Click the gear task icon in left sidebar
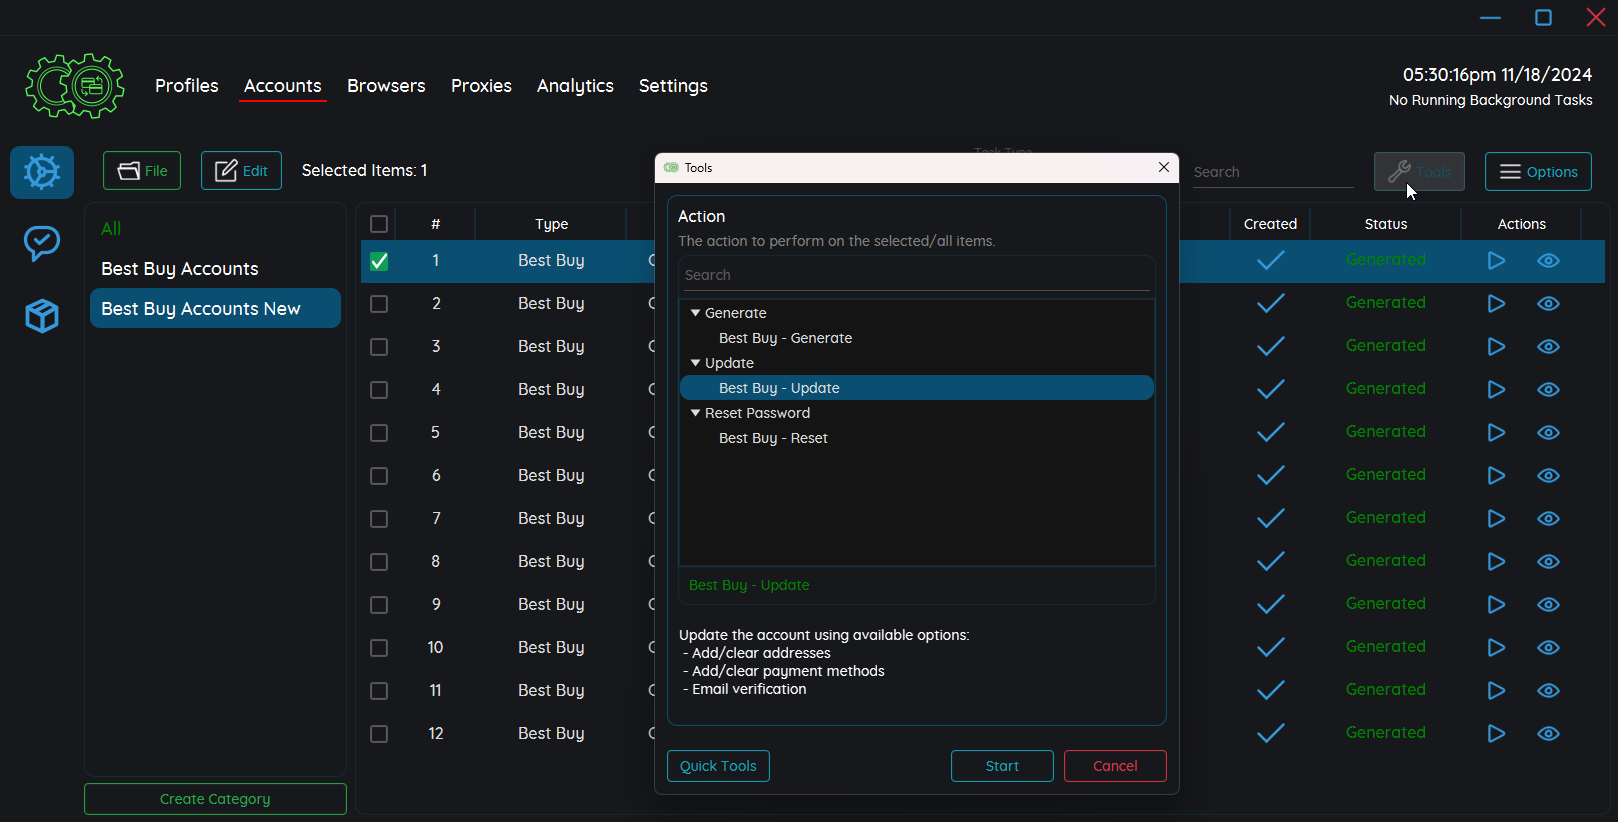Viewport: 1618px width, 822px height. pyautogui.click(x=42, y=172)
